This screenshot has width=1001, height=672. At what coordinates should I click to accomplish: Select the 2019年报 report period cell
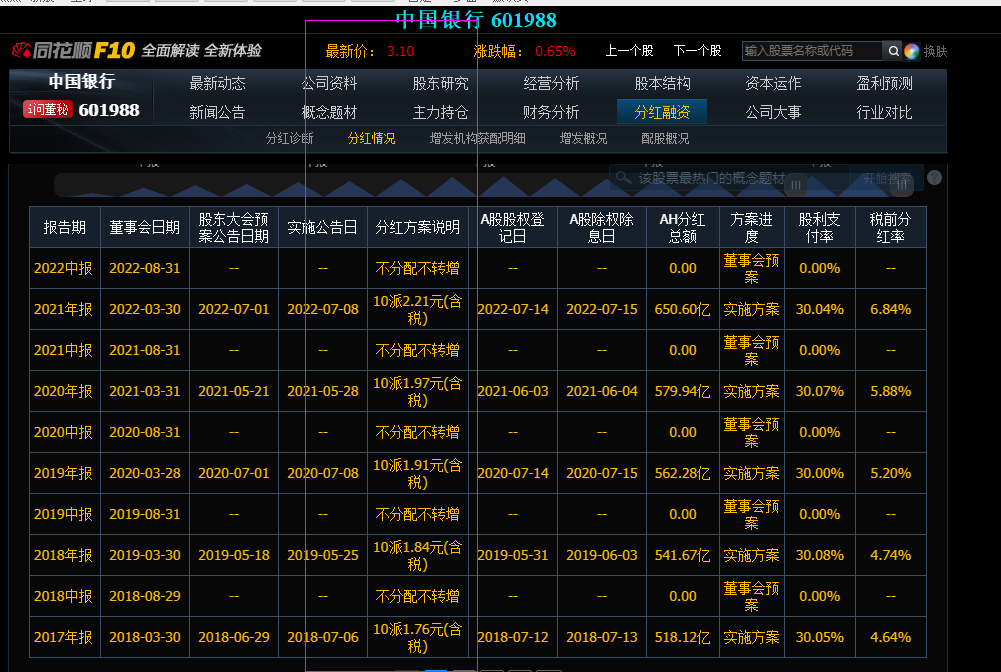[x=64, y=473]
